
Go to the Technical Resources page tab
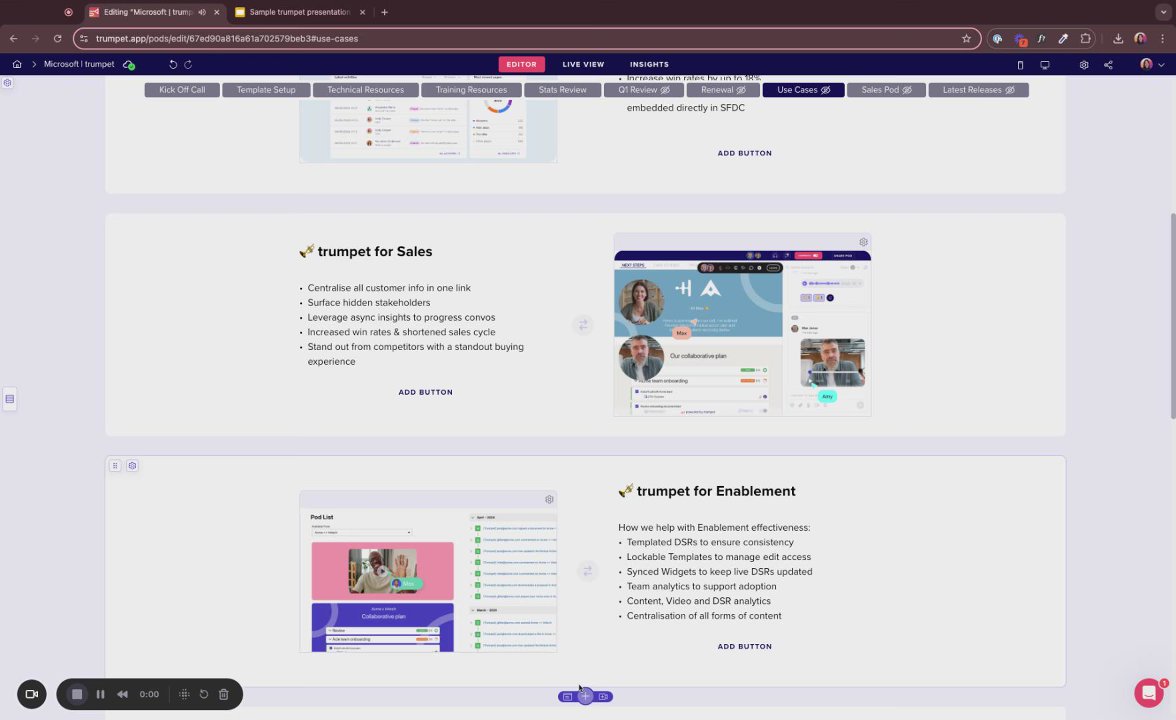pyautogui.click(x=365, y=90)
